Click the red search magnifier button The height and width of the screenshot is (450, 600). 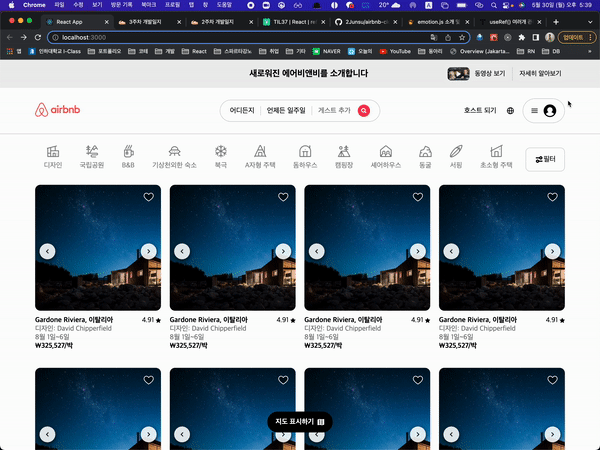(364, 111)
